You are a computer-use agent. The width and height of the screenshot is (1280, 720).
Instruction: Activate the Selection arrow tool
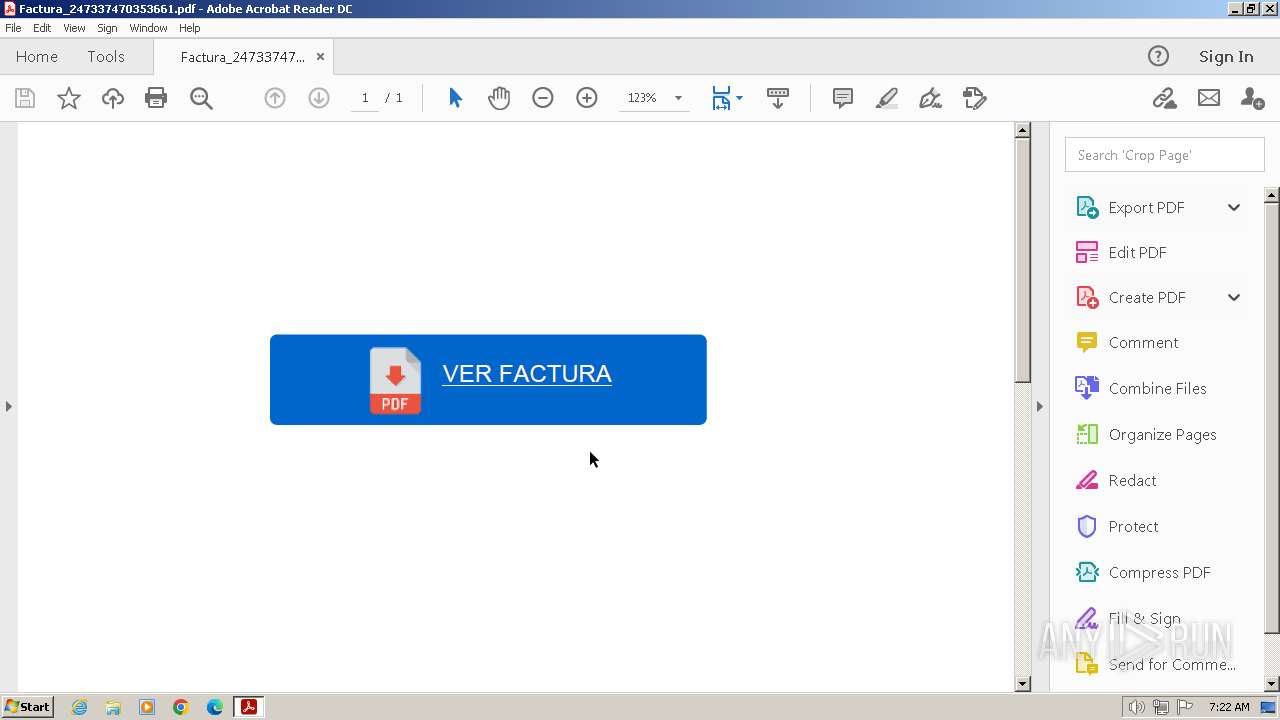click(x=455, y=98)
